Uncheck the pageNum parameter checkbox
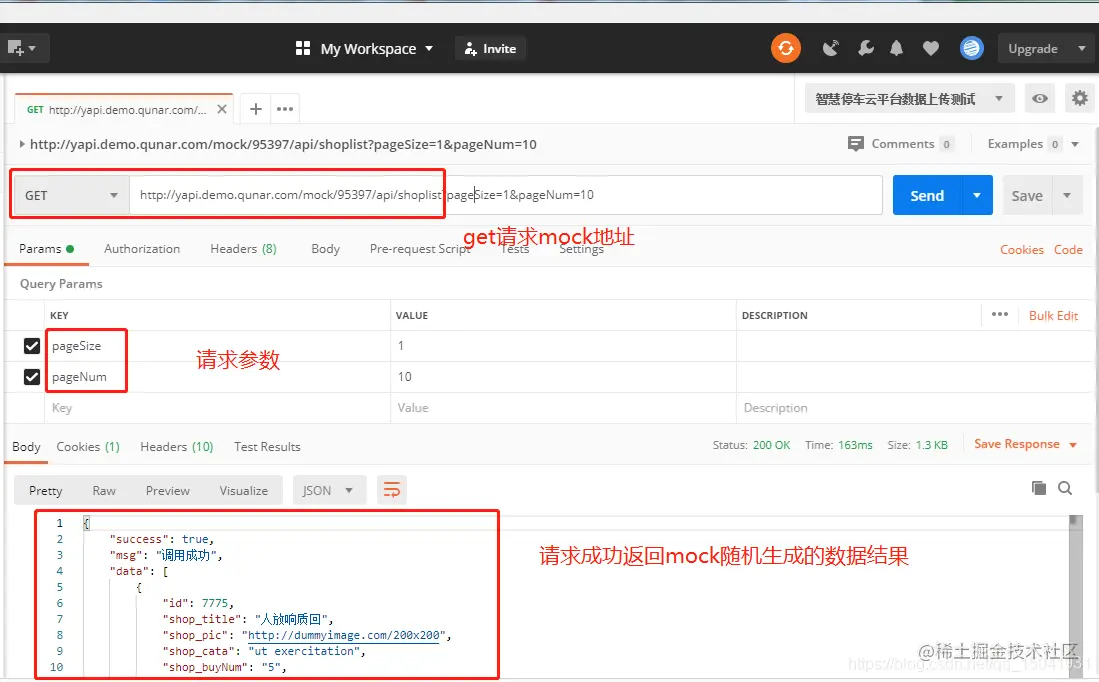Image resolution: width=1099 pixels, height=682 pixels. tap(32, 376)
